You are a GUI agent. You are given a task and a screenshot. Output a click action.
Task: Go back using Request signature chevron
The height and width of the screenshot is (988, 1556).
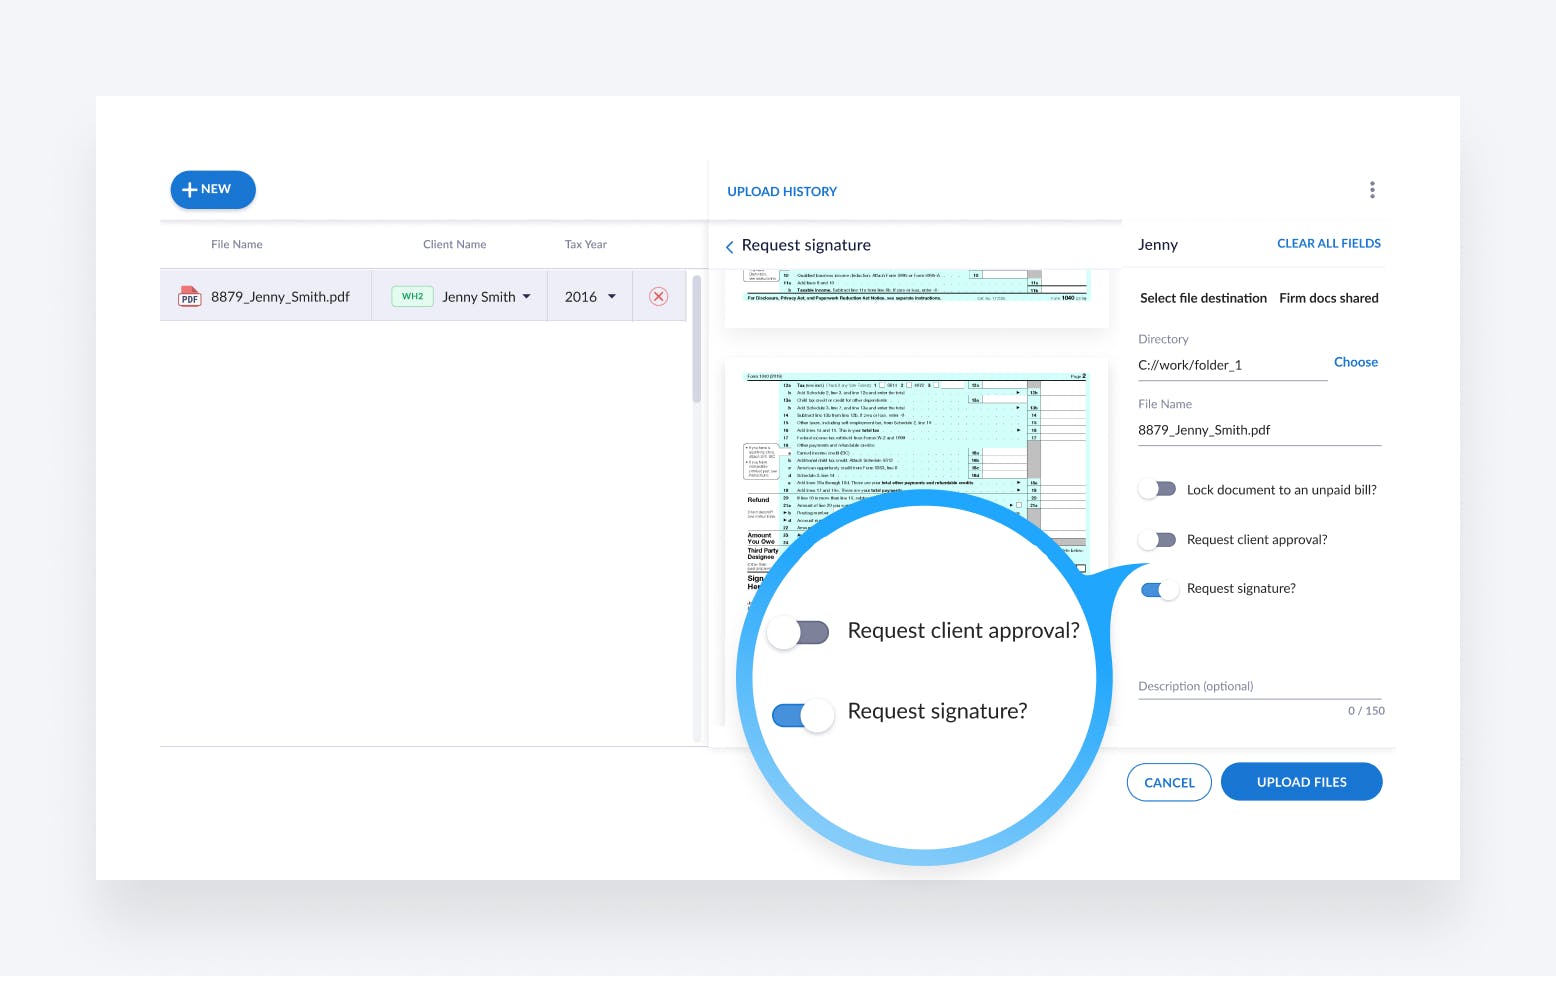[730, 247]
